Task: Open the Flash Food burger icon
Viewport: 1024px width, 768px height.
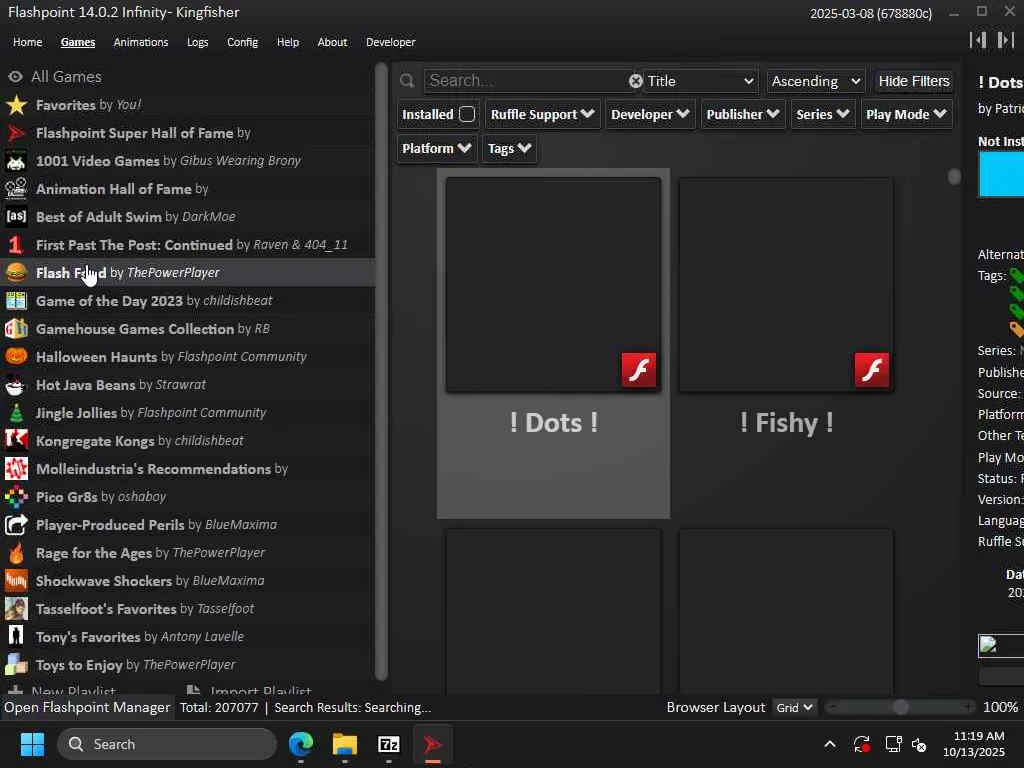Action: pyautogui.click(x=16, y=273)
